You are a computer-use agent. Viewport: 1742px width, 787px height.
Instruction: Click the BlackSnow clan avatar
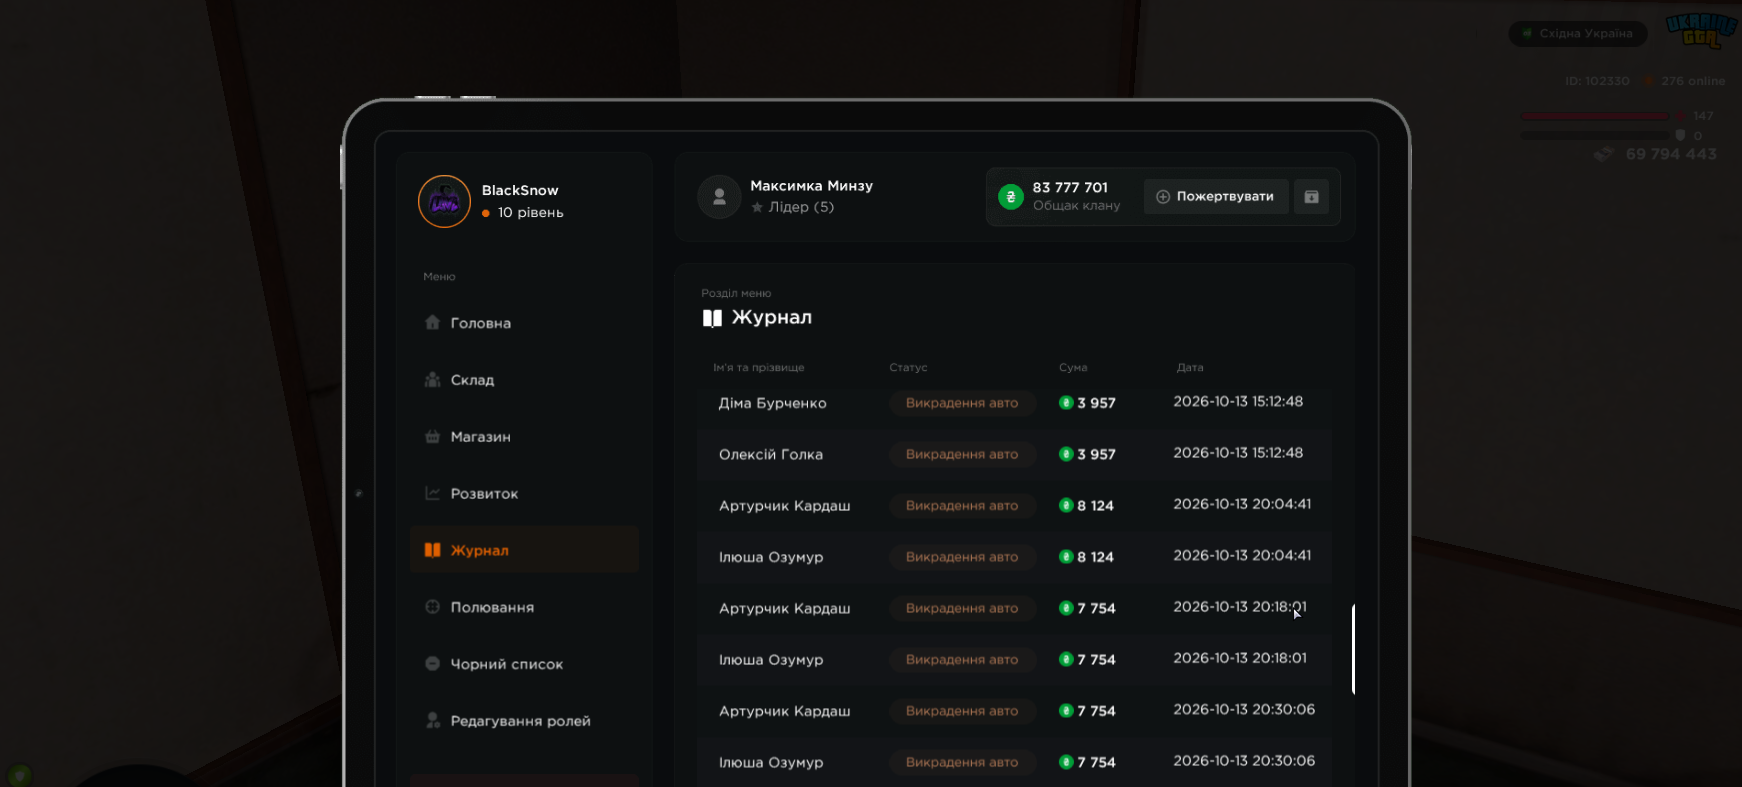[444, 201]
